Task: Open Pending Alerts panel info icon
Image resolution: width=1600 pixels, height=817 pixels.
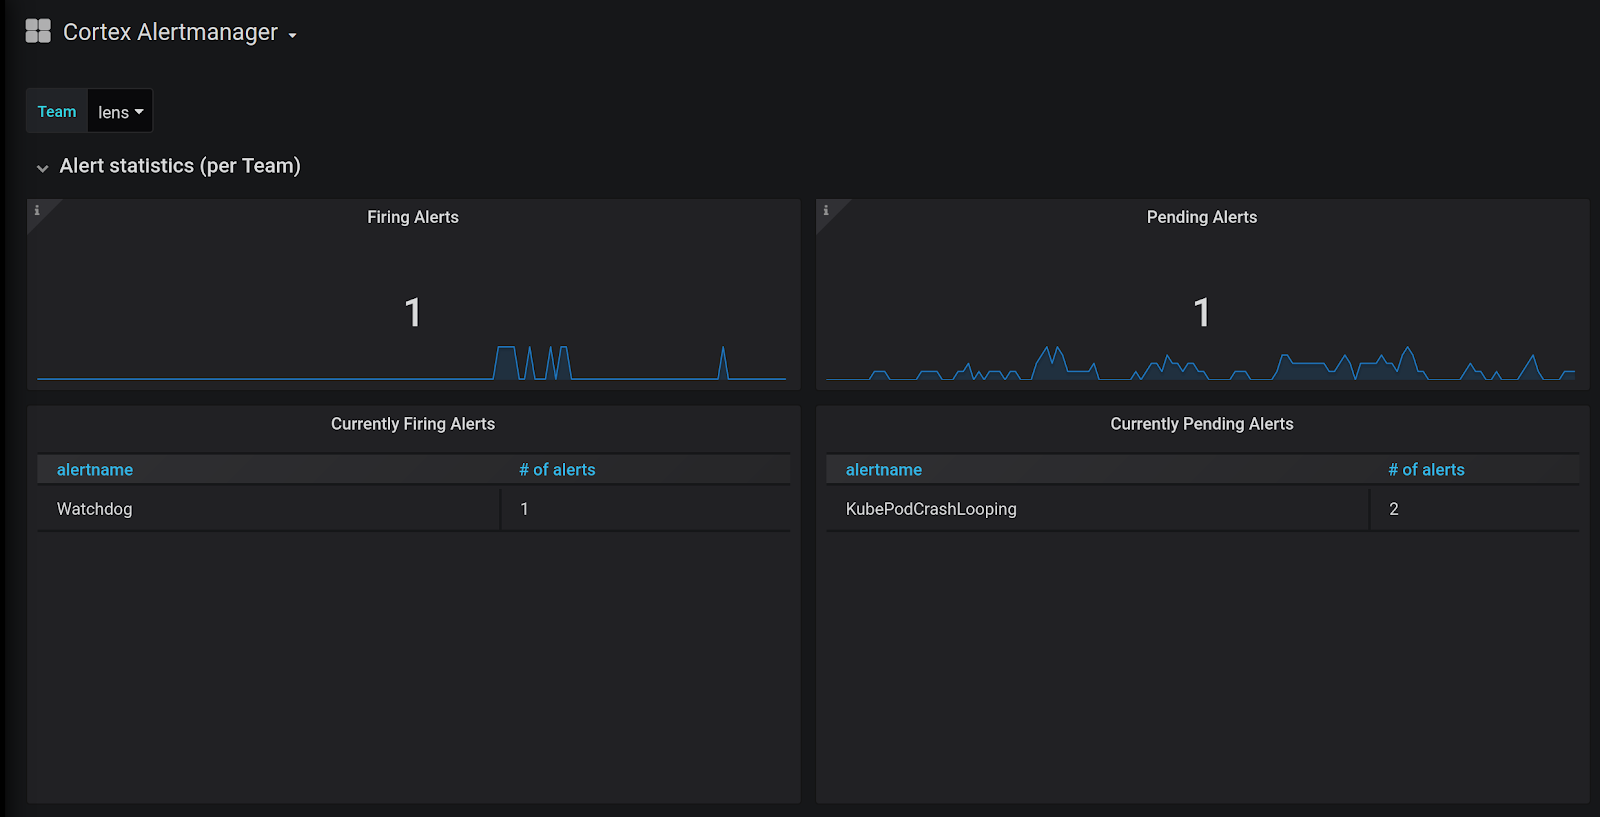Action: tap(826, 210)
